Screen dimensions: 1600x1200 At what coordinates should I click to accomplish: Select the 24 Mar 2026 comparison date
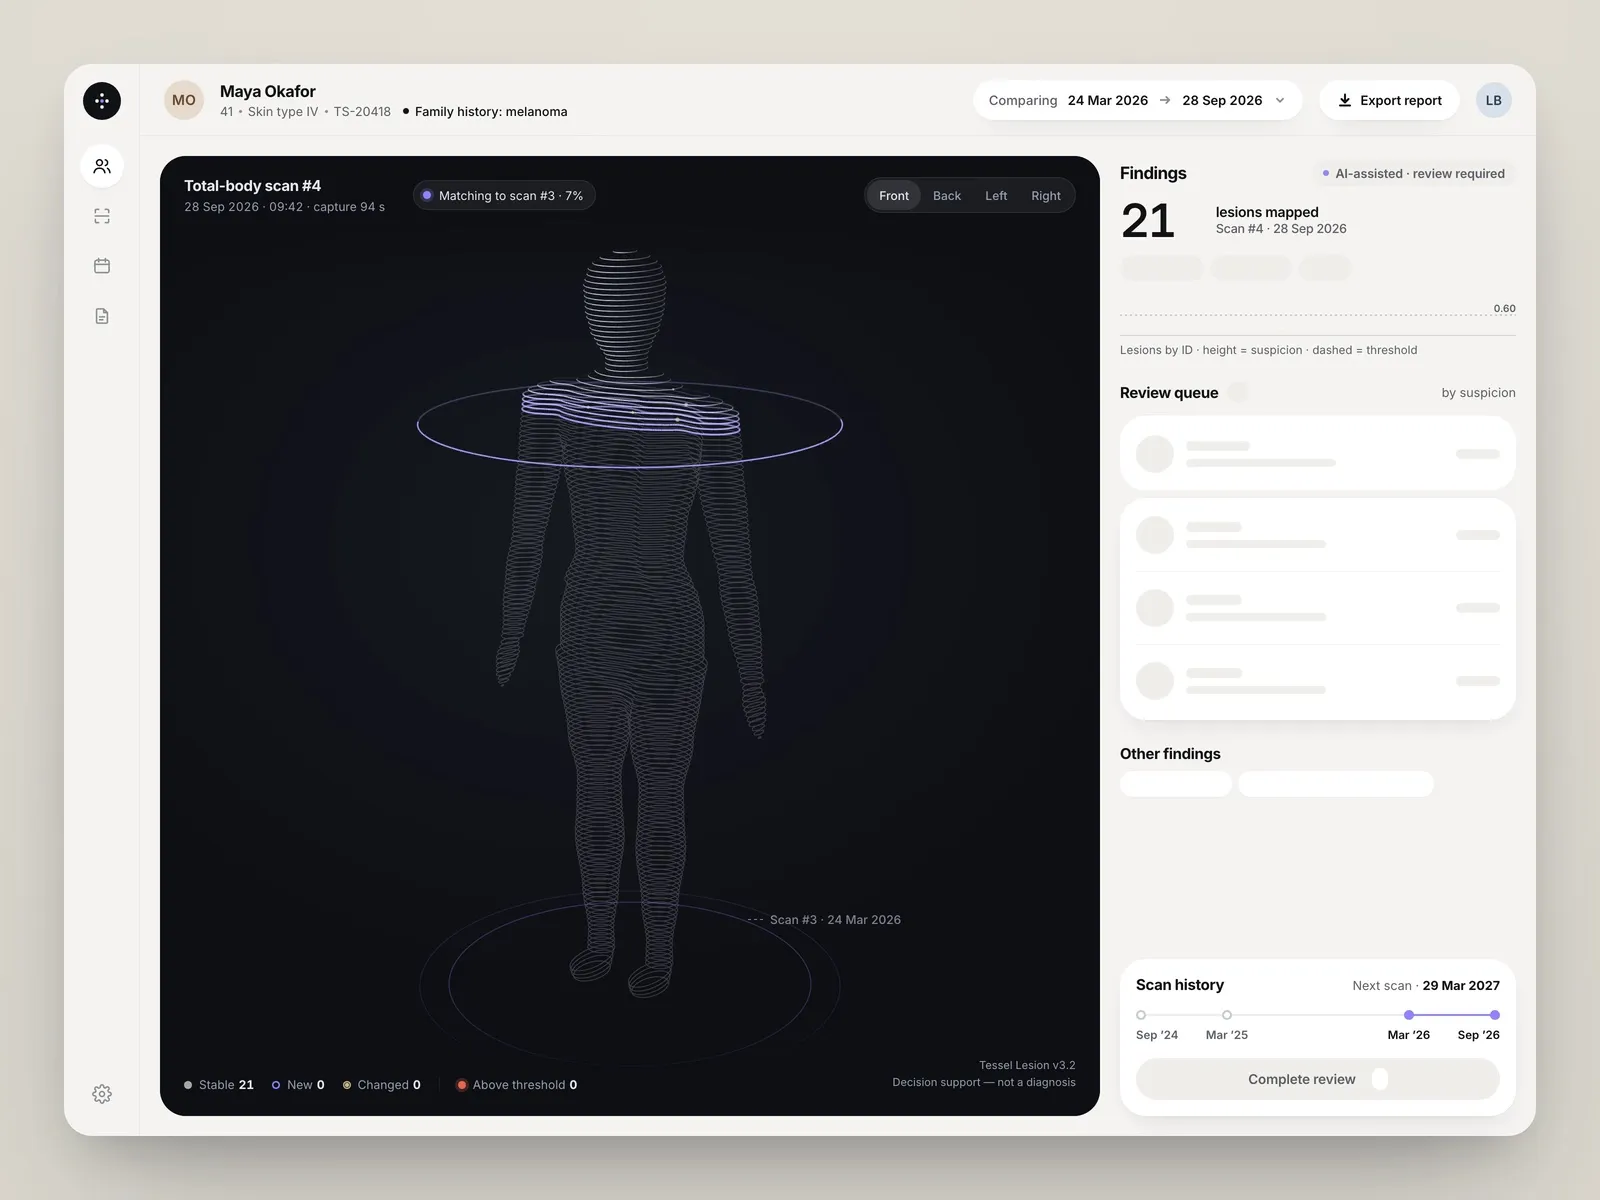click(x=1107, y=100)
